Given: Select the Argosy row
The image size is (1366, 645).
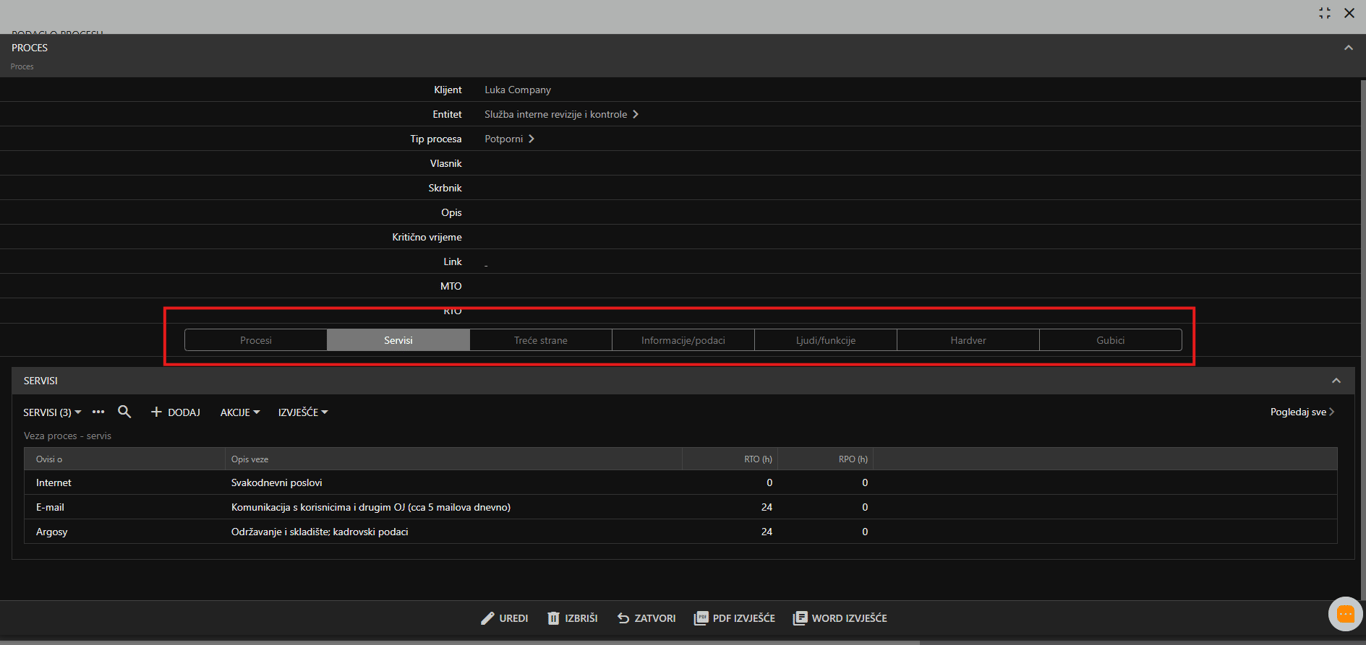Looking at the screenshot, I should click(681, 532).
